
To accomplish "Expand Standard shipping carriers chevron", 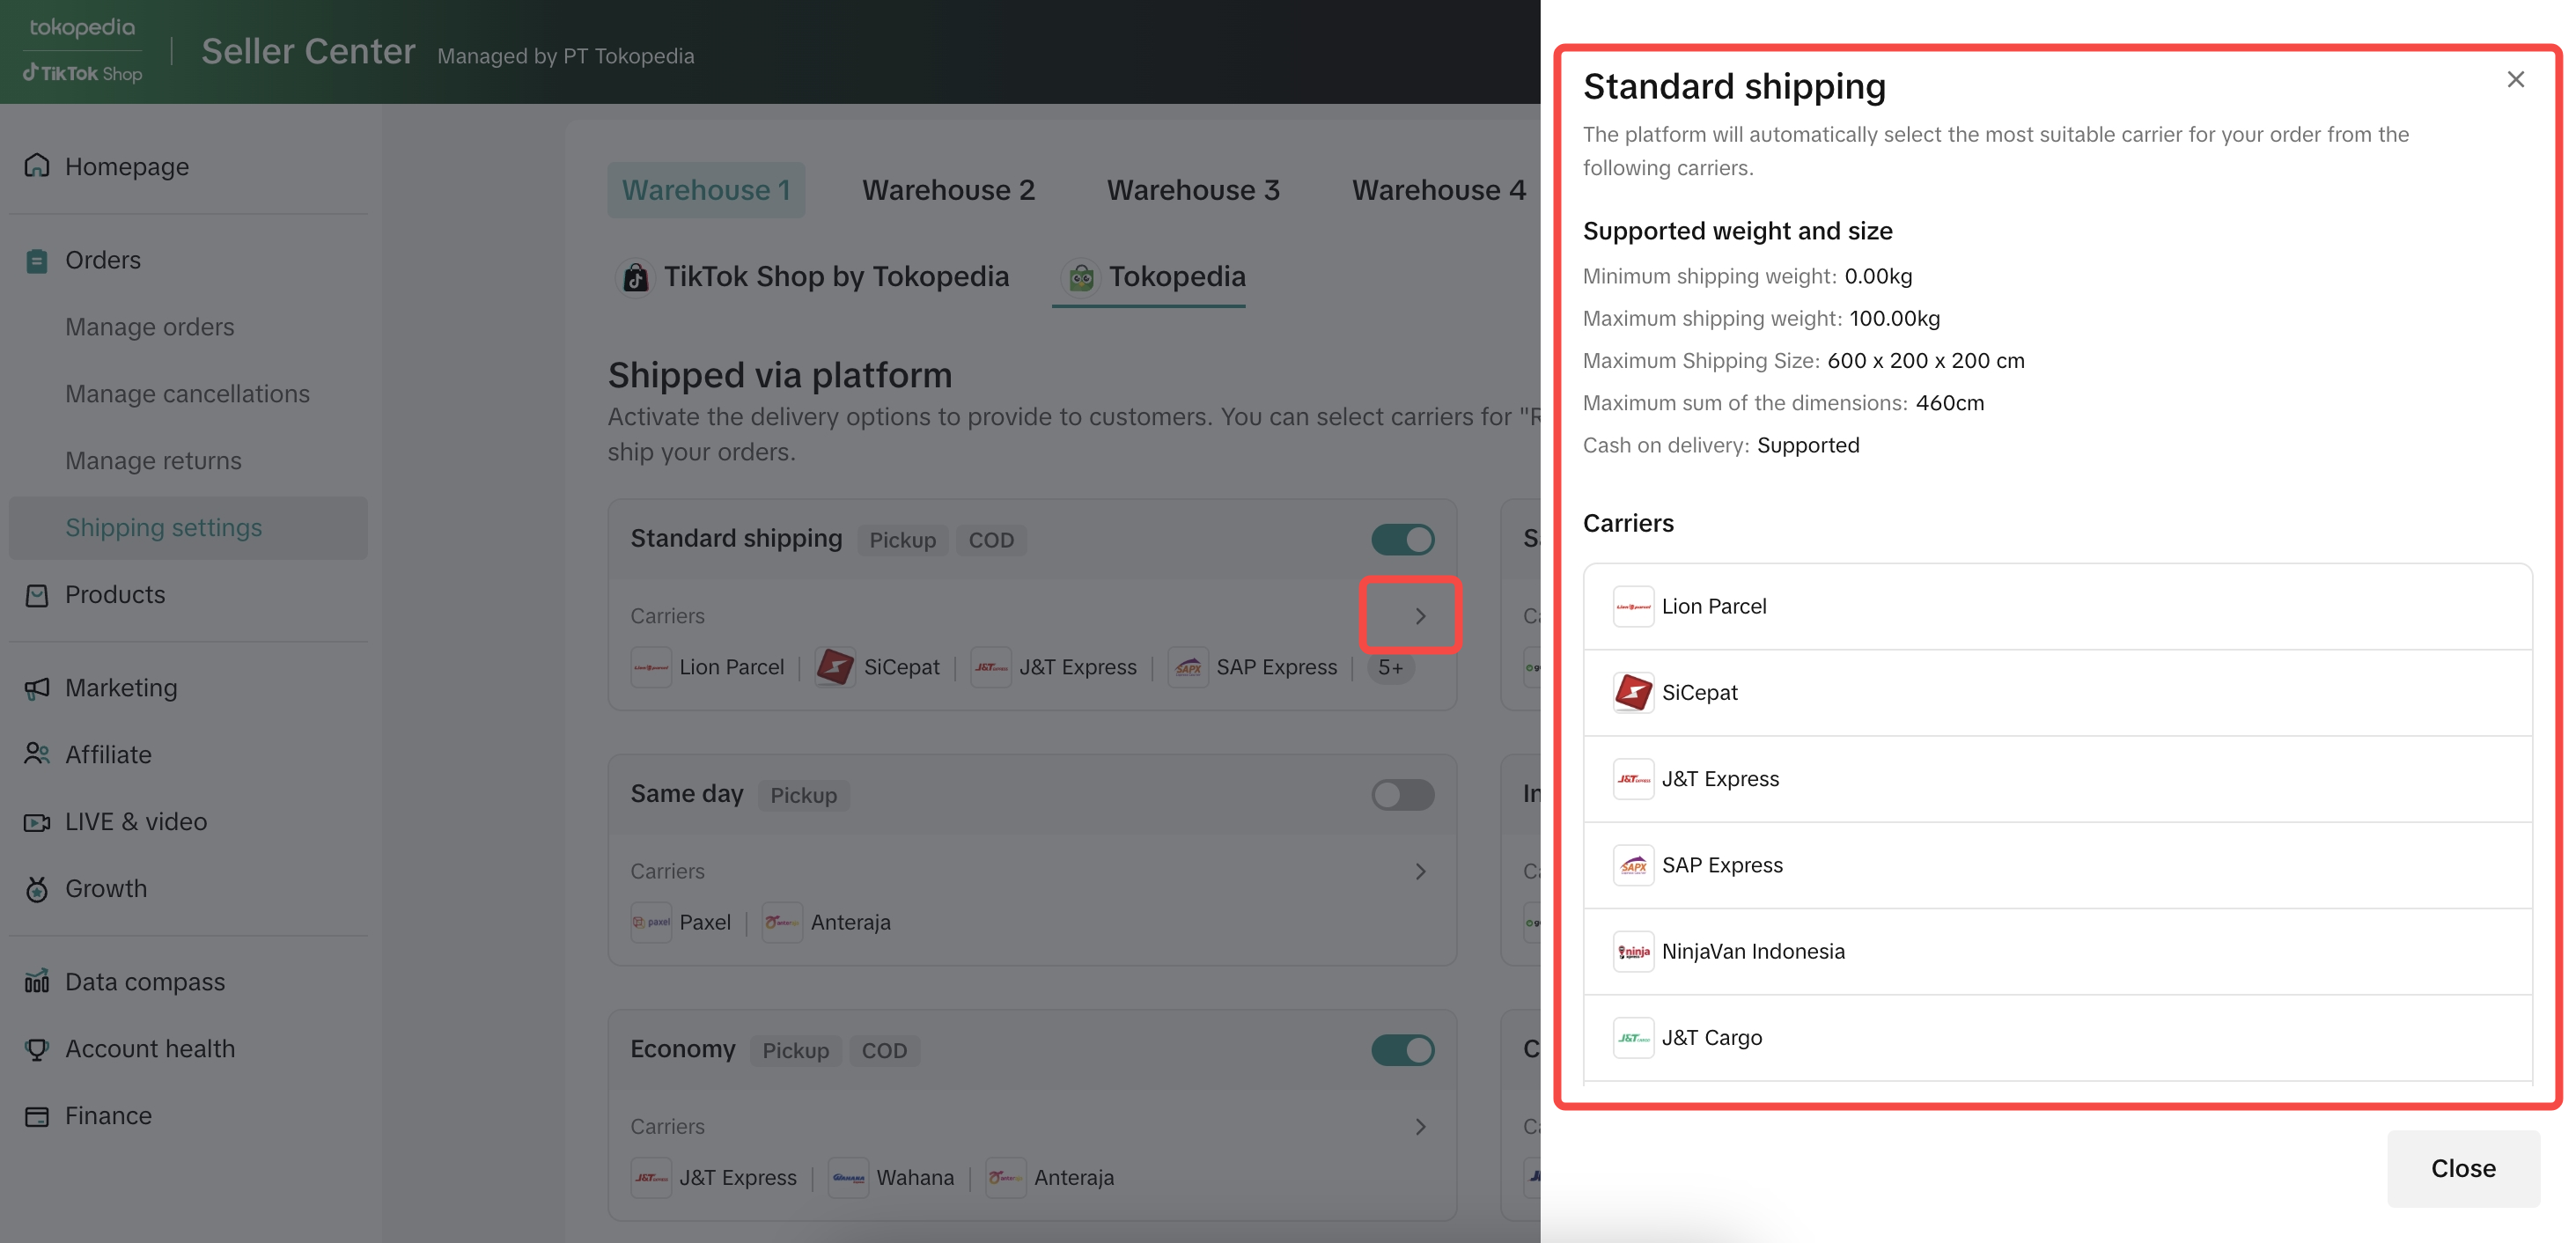I will (x=1420, y=616).
